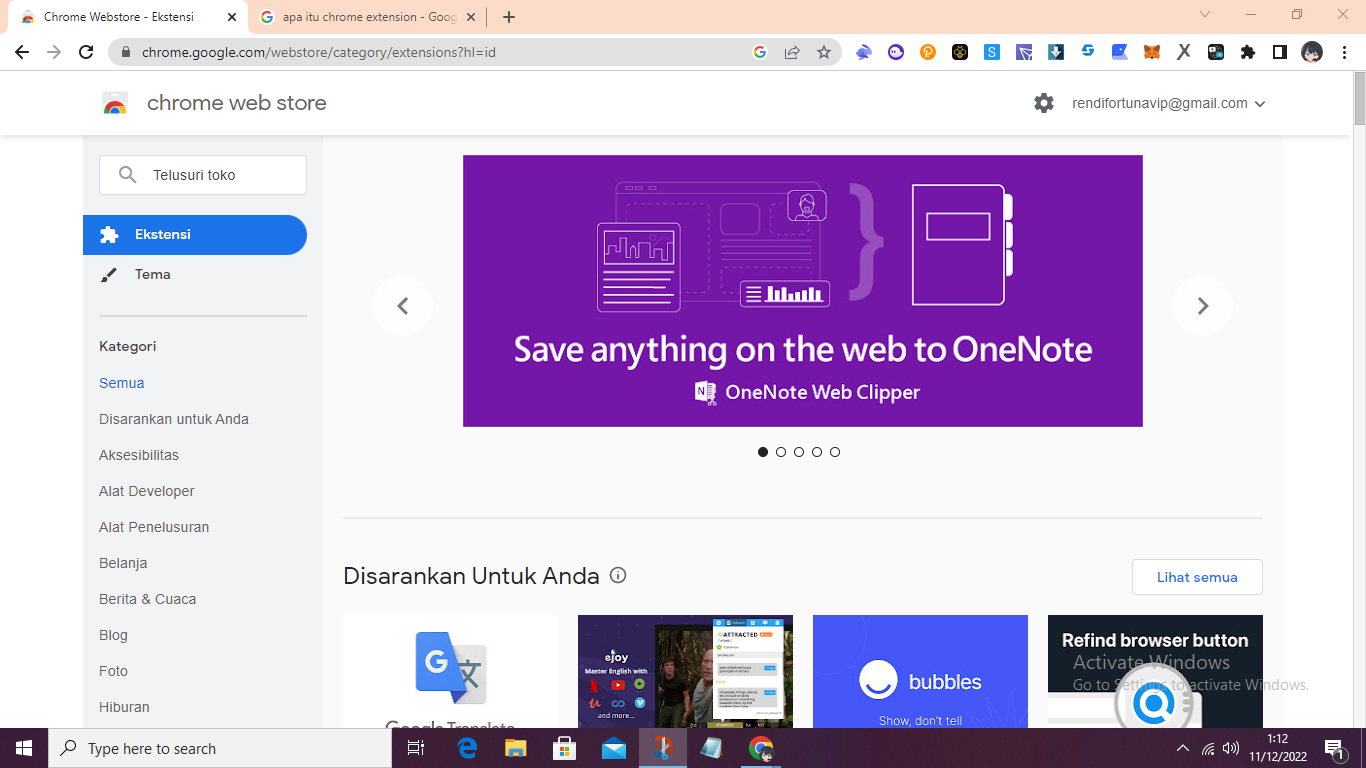
Task: Open the bubbles extension card
Action: 920,671
